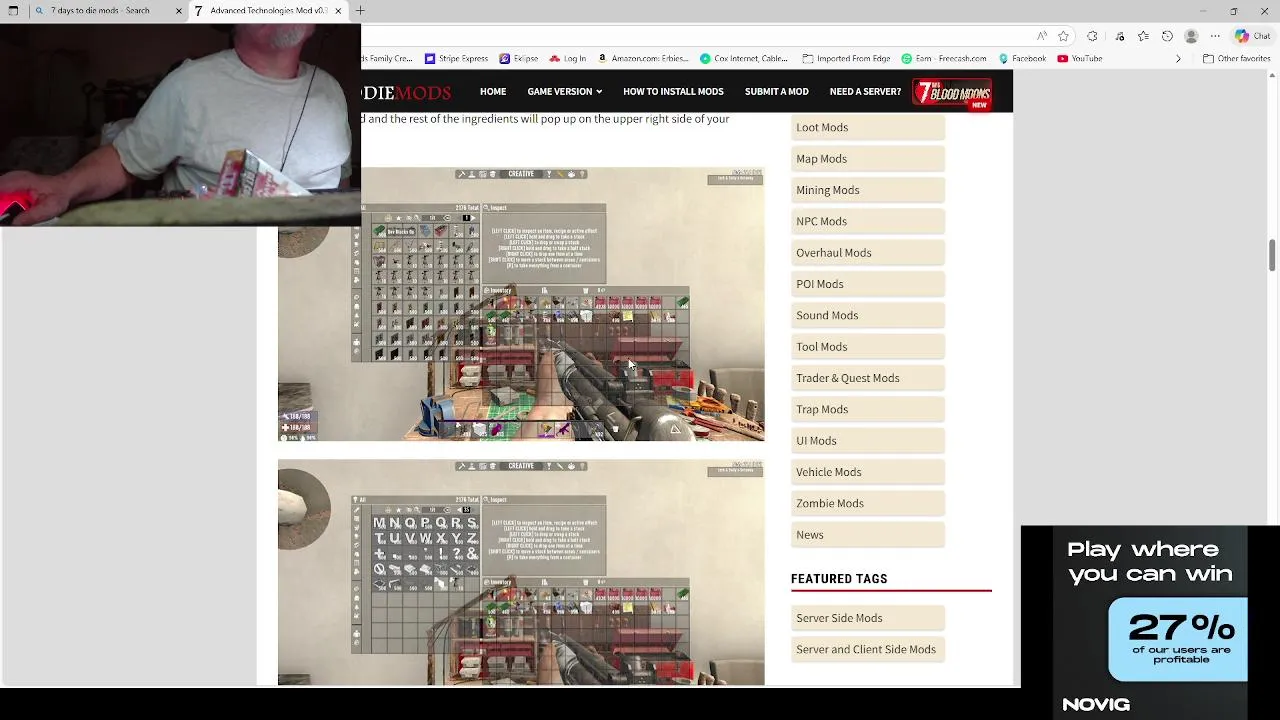
Task: Open the Stripe Express bookmark
Action: pos(456,59)
